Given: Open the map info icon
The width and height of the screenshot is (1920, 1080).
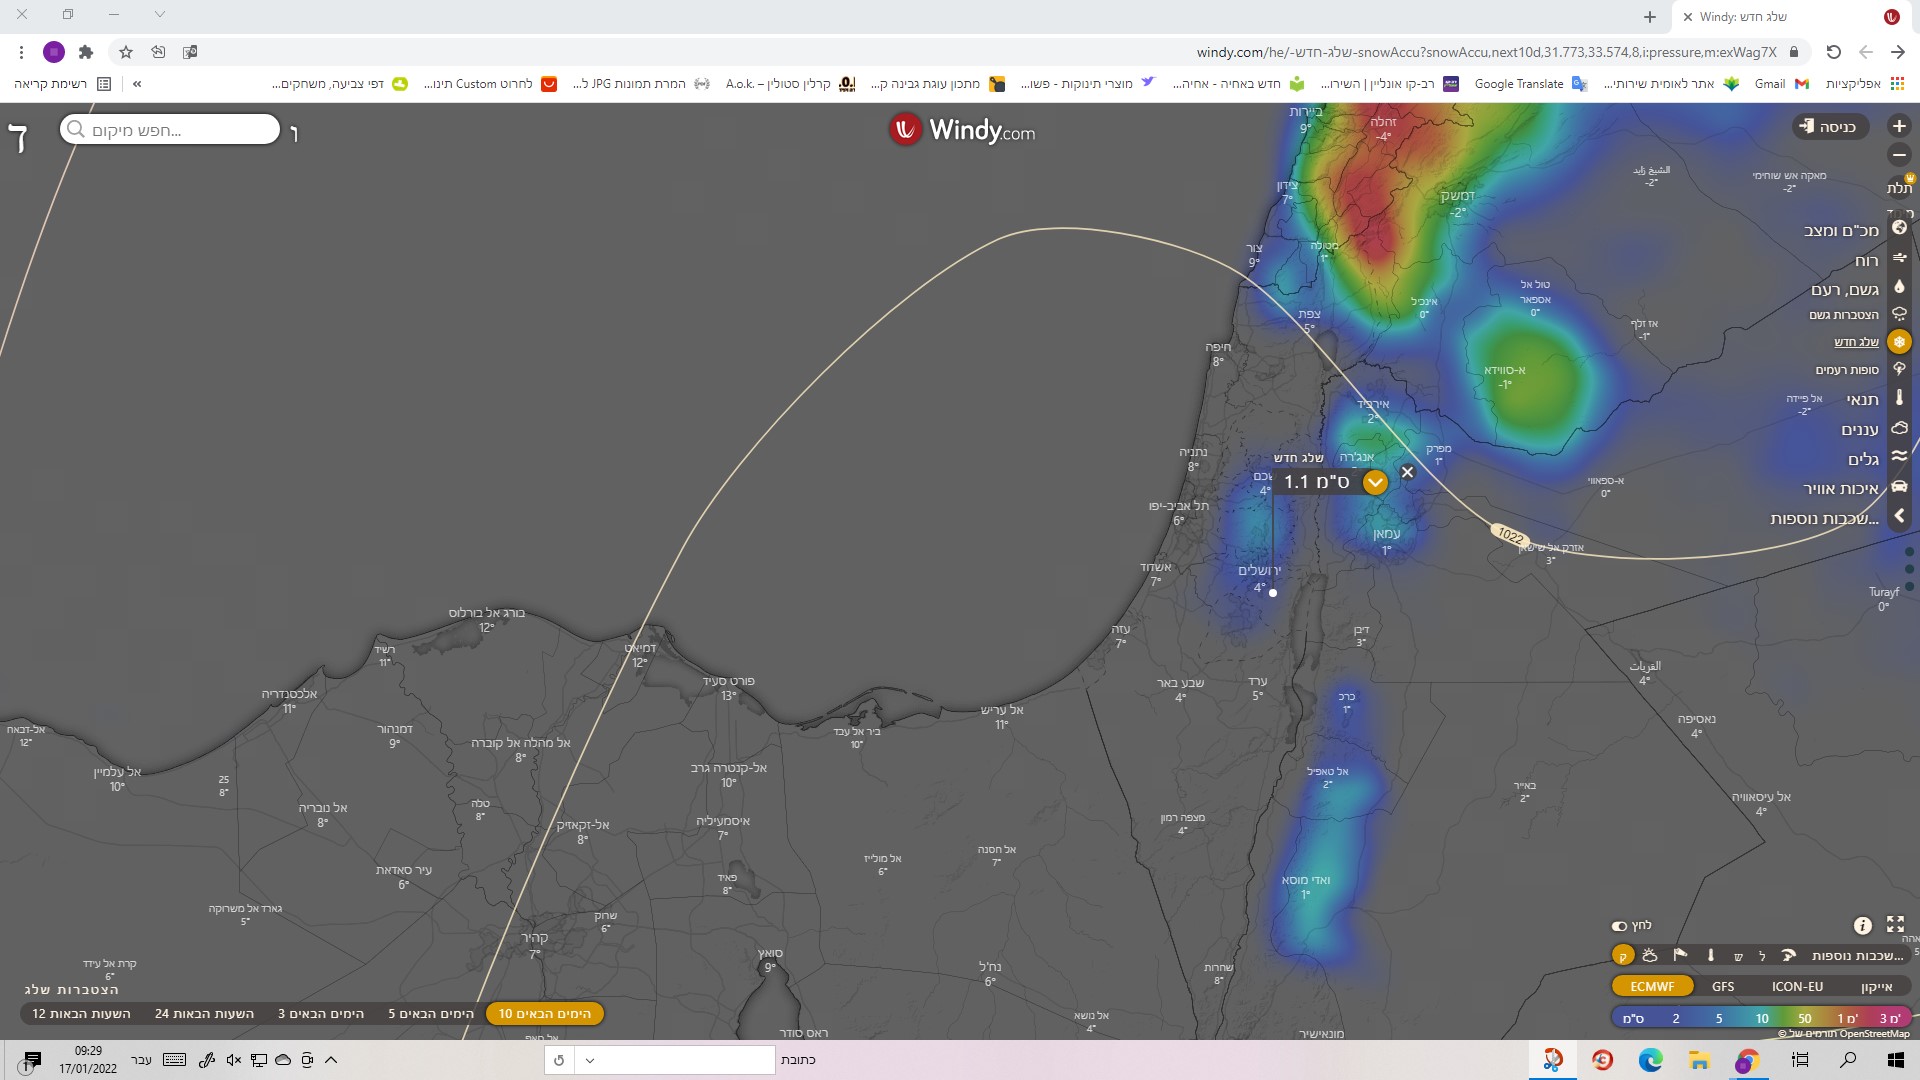Looking at the screenshot, I should (1862, 925).
